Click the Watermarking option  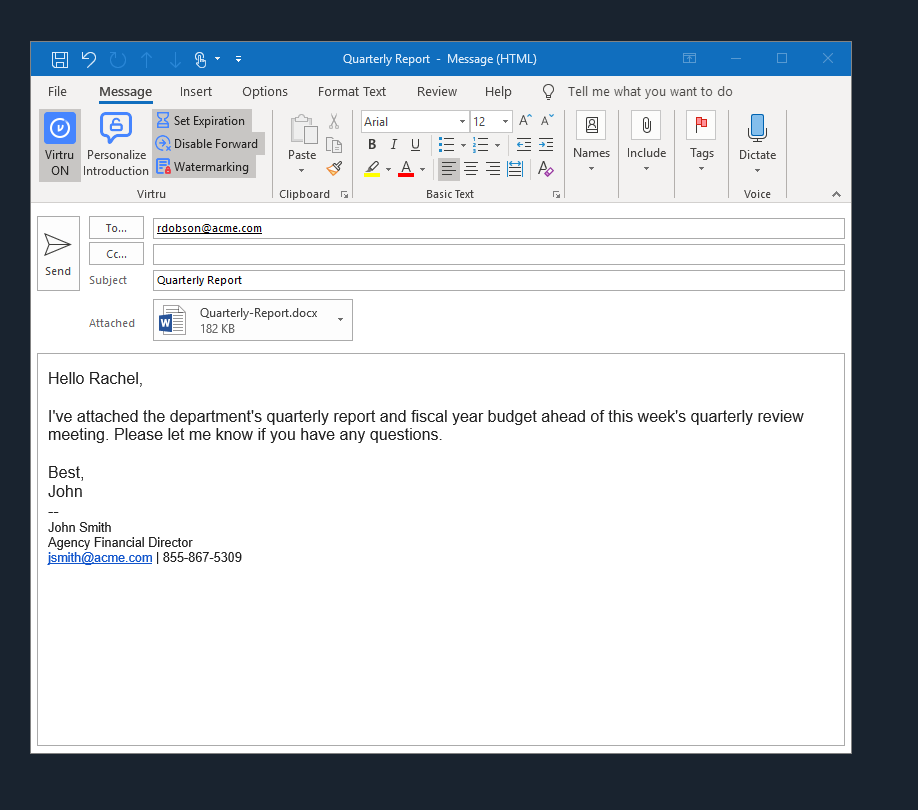pyautogui.click(x=203, y=167)
